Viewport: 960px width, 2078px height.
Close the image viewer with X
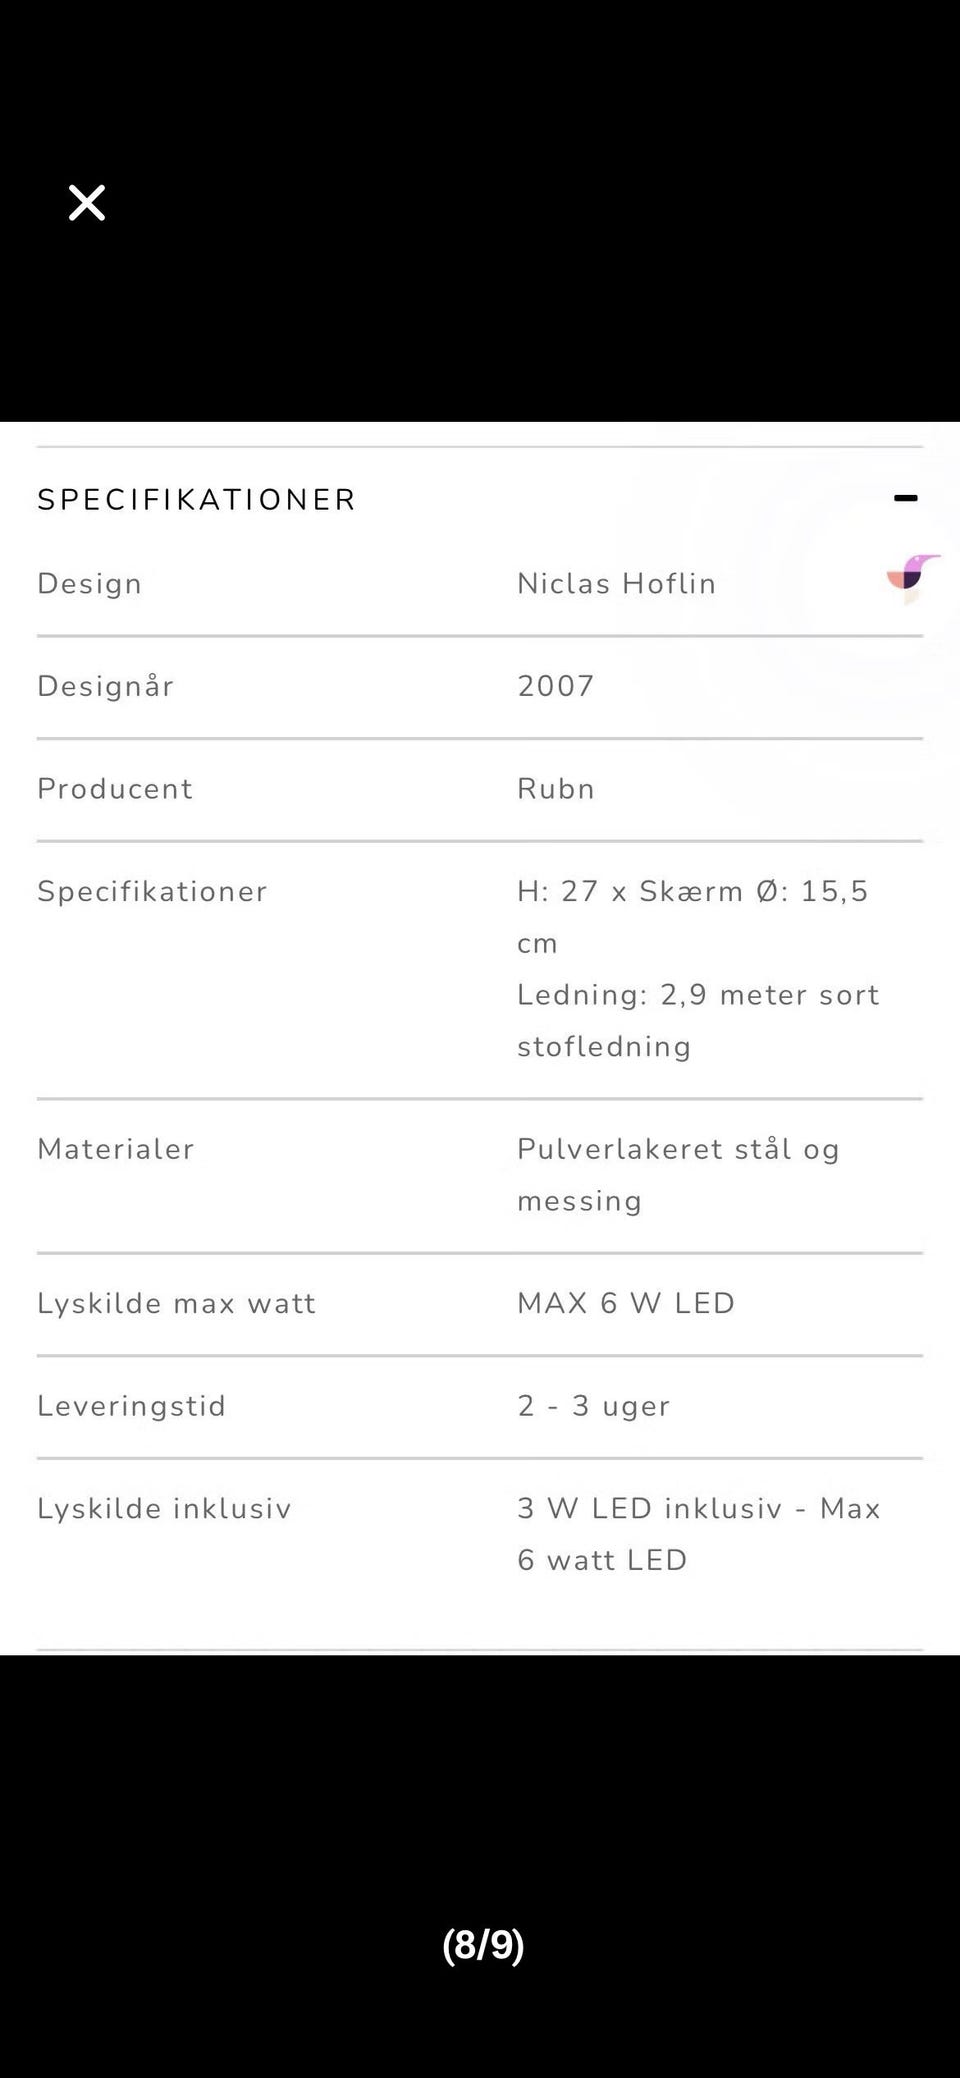pos(87,203)
